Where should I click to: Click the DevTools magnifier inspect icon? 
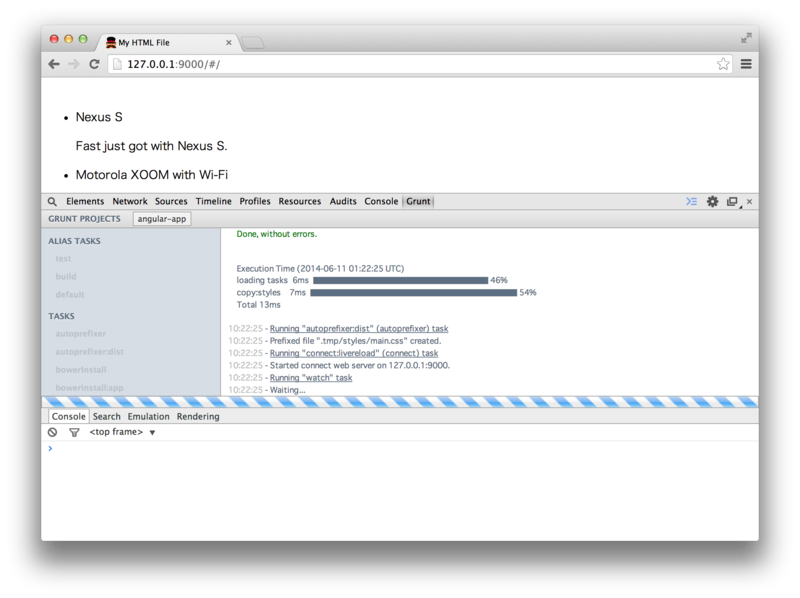point(52,202)
